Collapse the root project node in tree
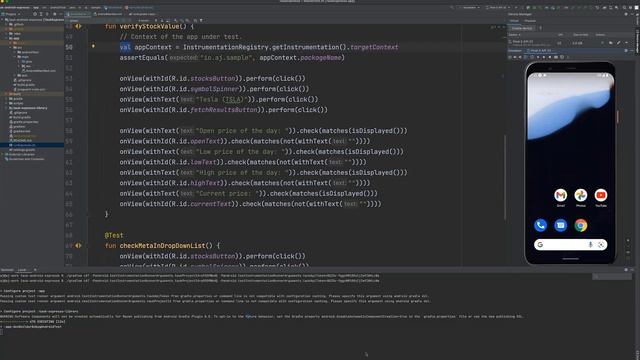Image resolution: width=640 pixels, height=360 pixels. 2,20
